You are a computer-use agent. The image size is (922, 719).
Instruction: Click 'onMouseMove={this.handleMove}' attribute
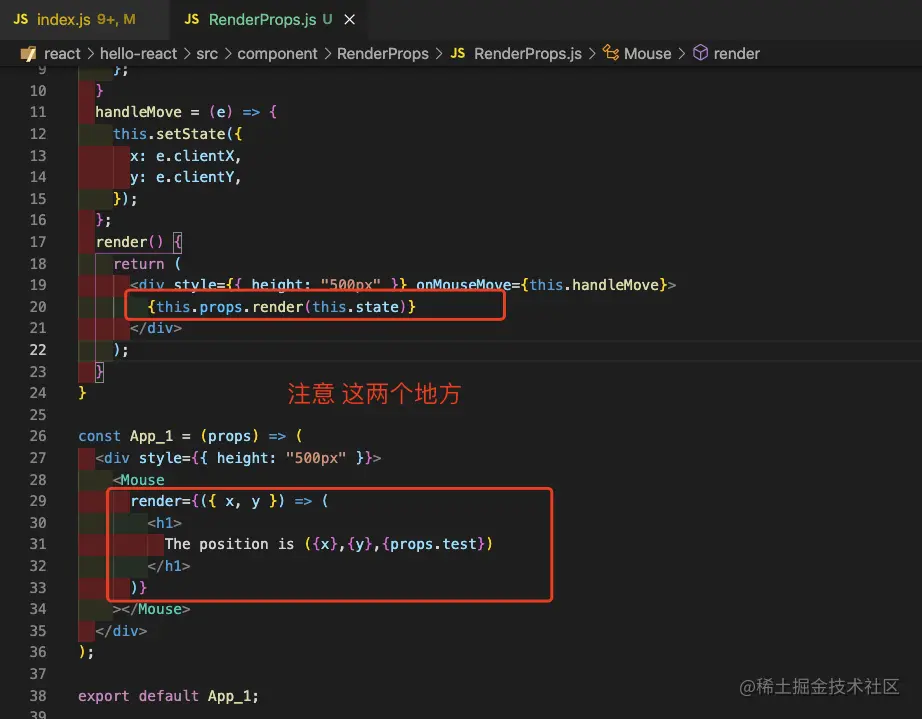click(542, 285)
